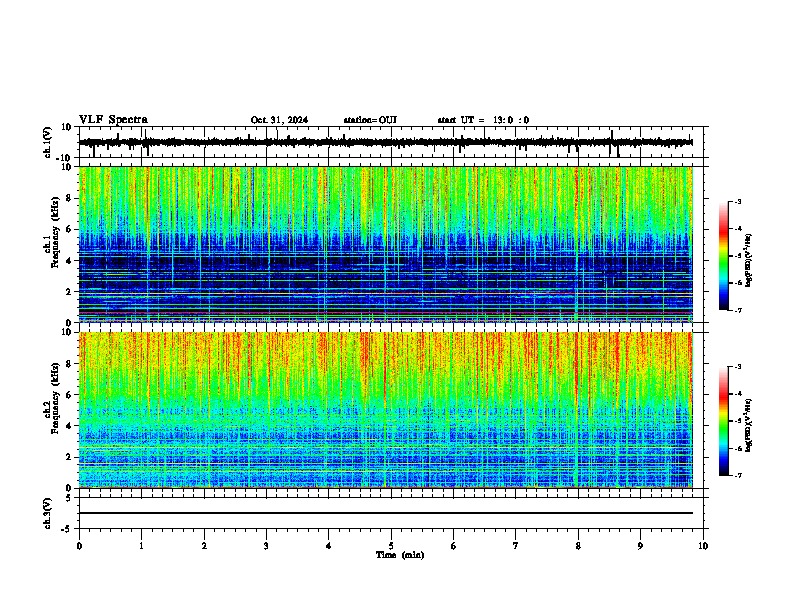Click time axis tick label "9"

coord(640,546)
